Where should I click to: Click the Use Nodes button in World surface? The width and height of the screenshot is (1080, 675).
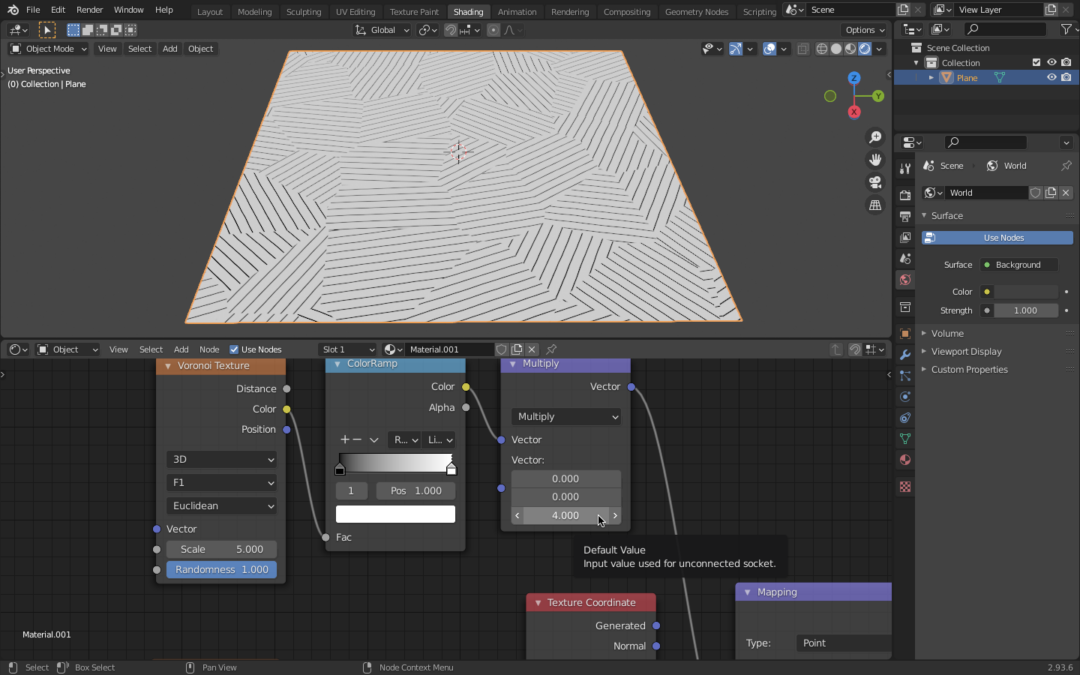point(996,237)
